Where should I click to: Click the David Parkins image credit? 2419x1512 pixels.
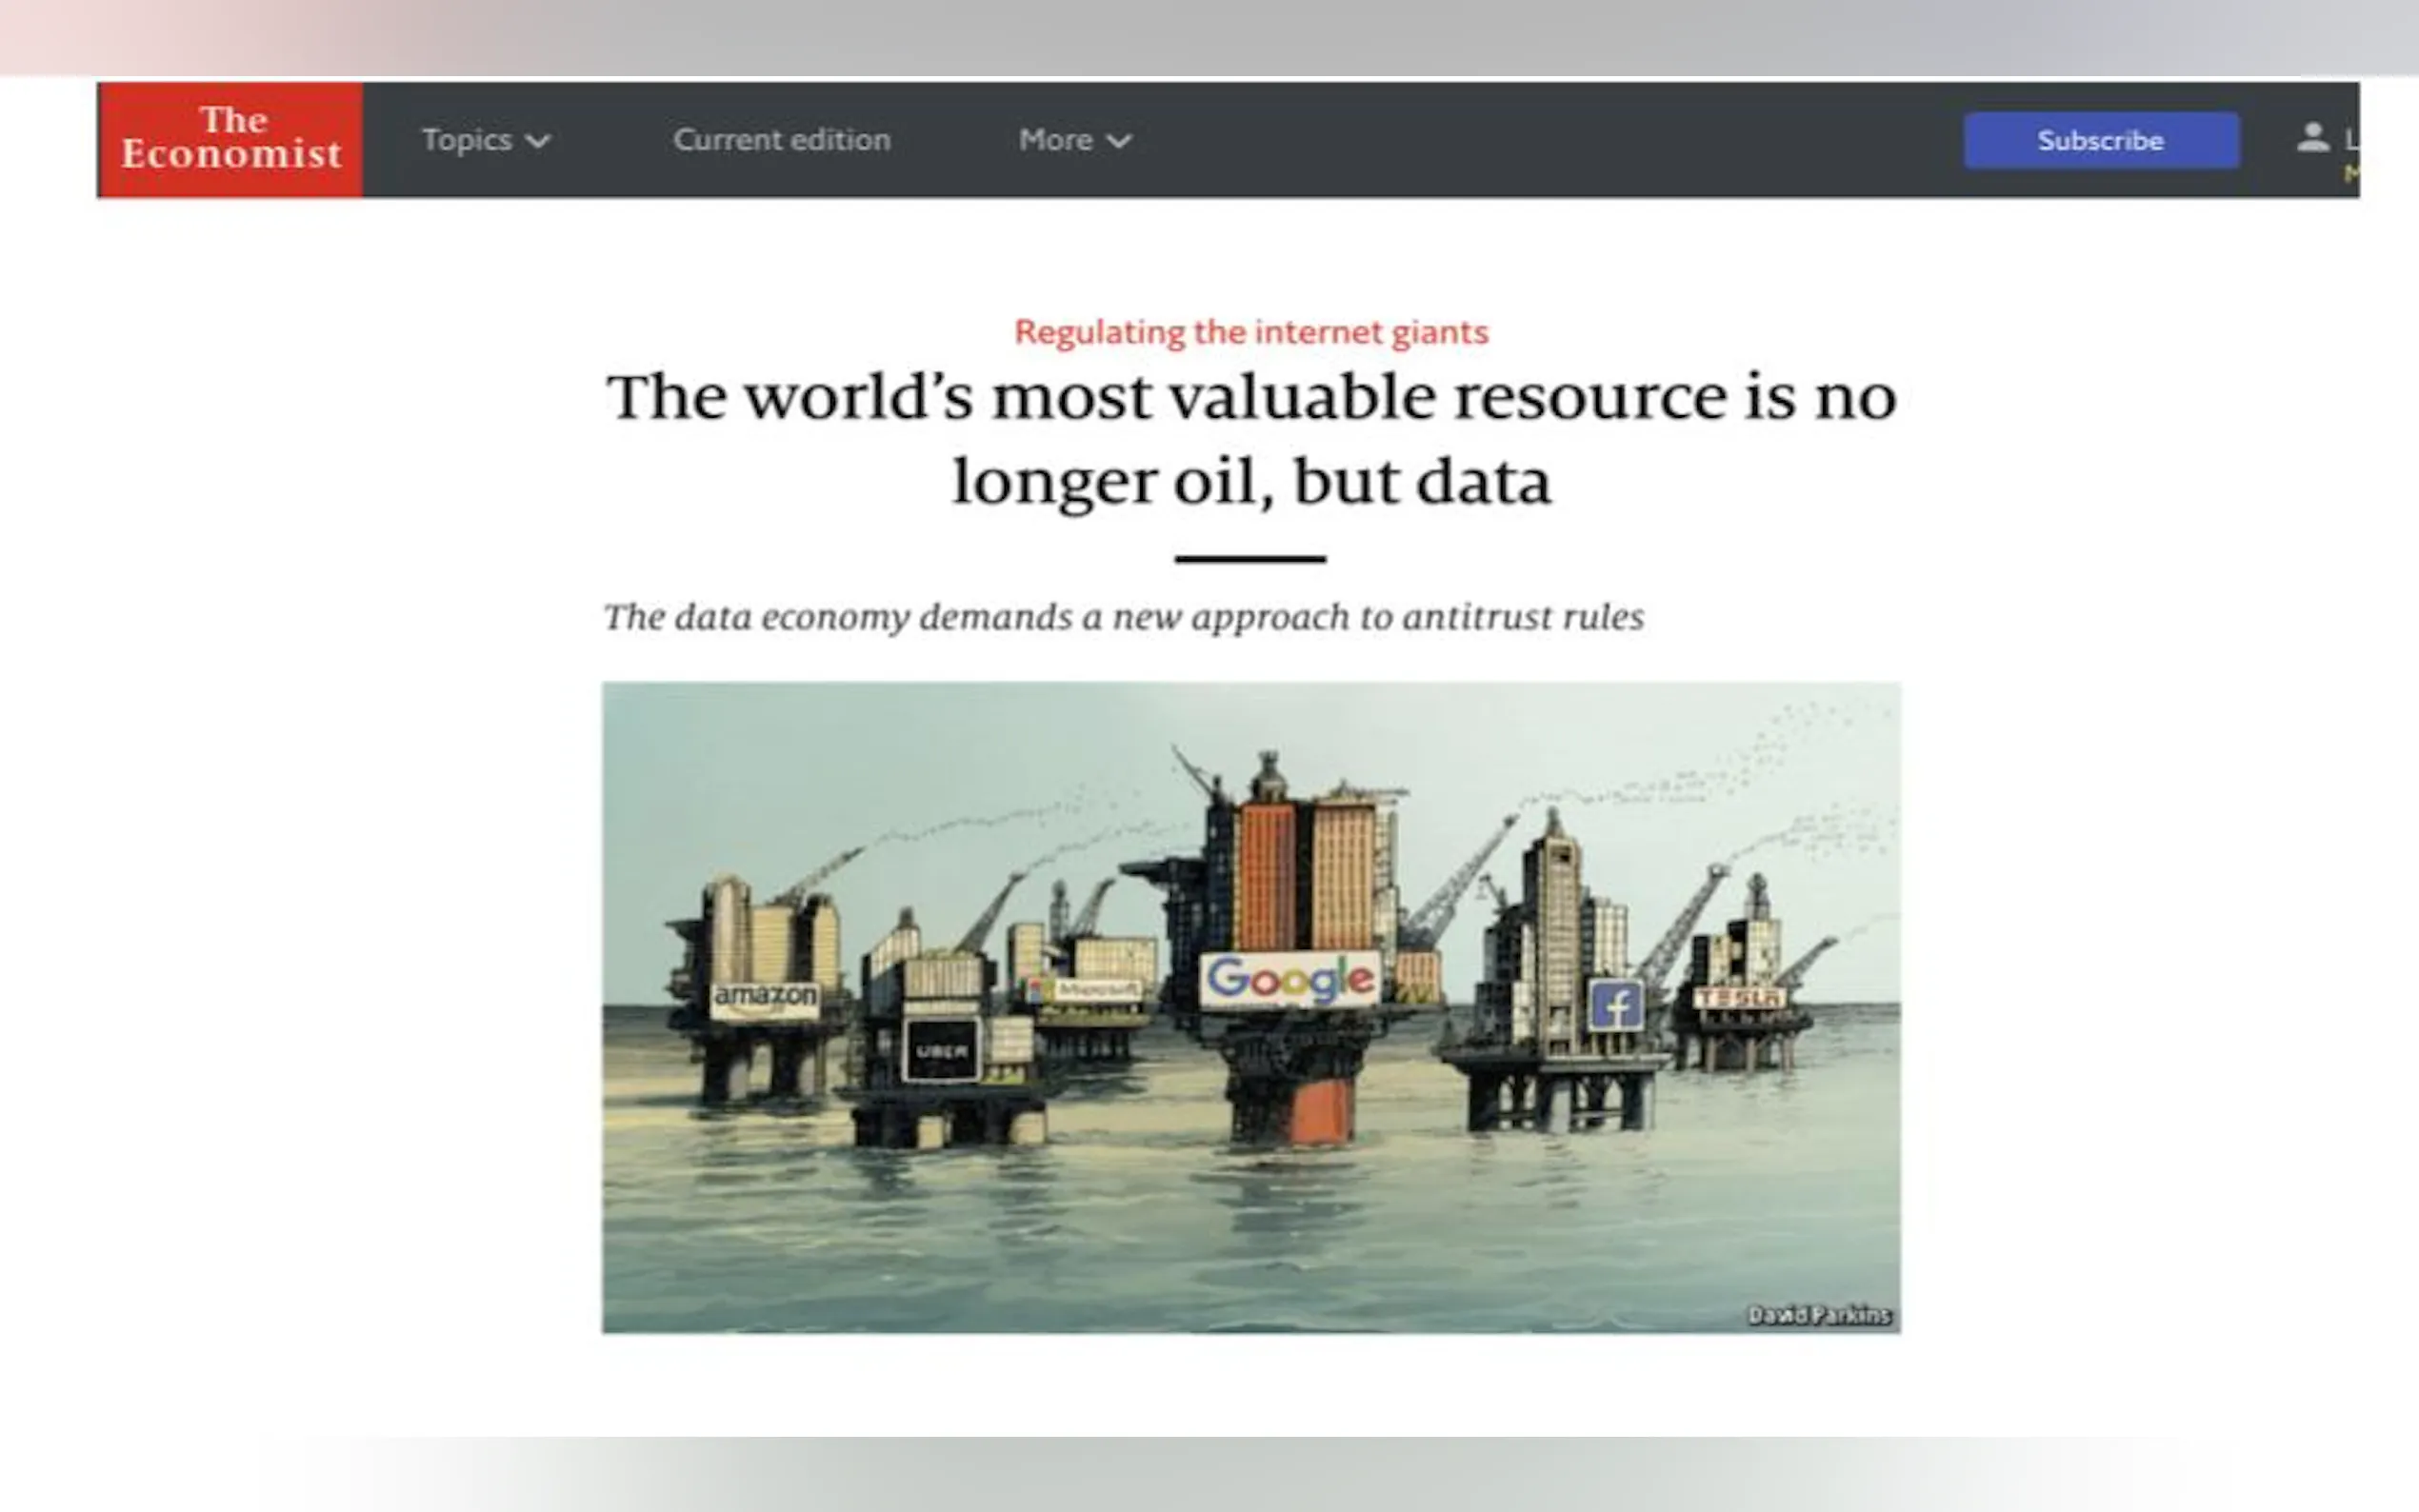pyautogui.click(x=1819, y=1315)
